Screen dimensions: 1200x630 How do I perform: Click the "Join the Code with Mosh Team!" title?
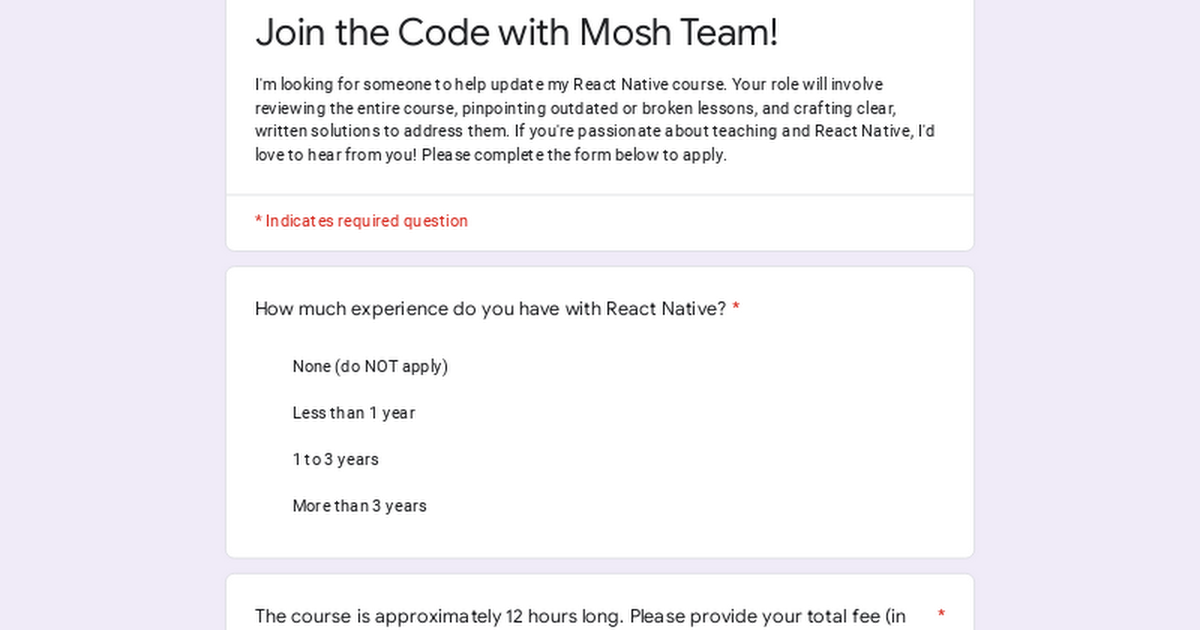click(516, 32)
